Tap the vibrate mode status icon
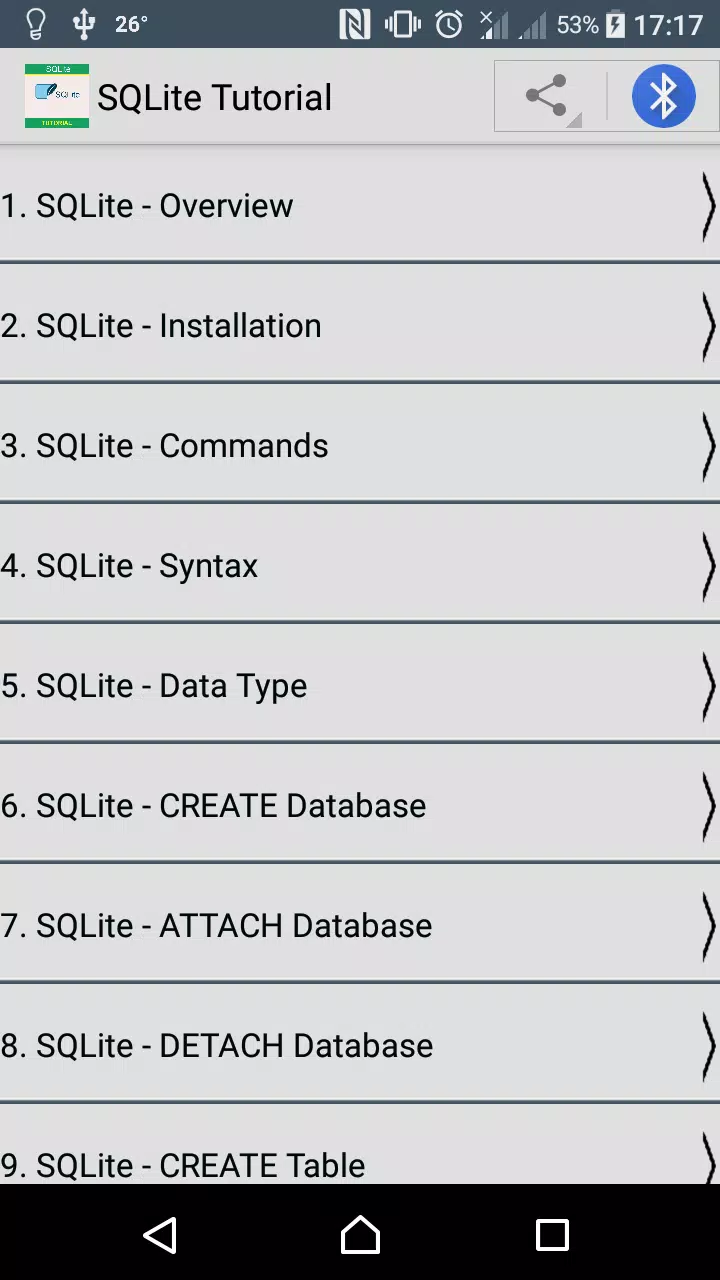The height and width of the screenshot is (1280, 720). (x=402, y=24)
